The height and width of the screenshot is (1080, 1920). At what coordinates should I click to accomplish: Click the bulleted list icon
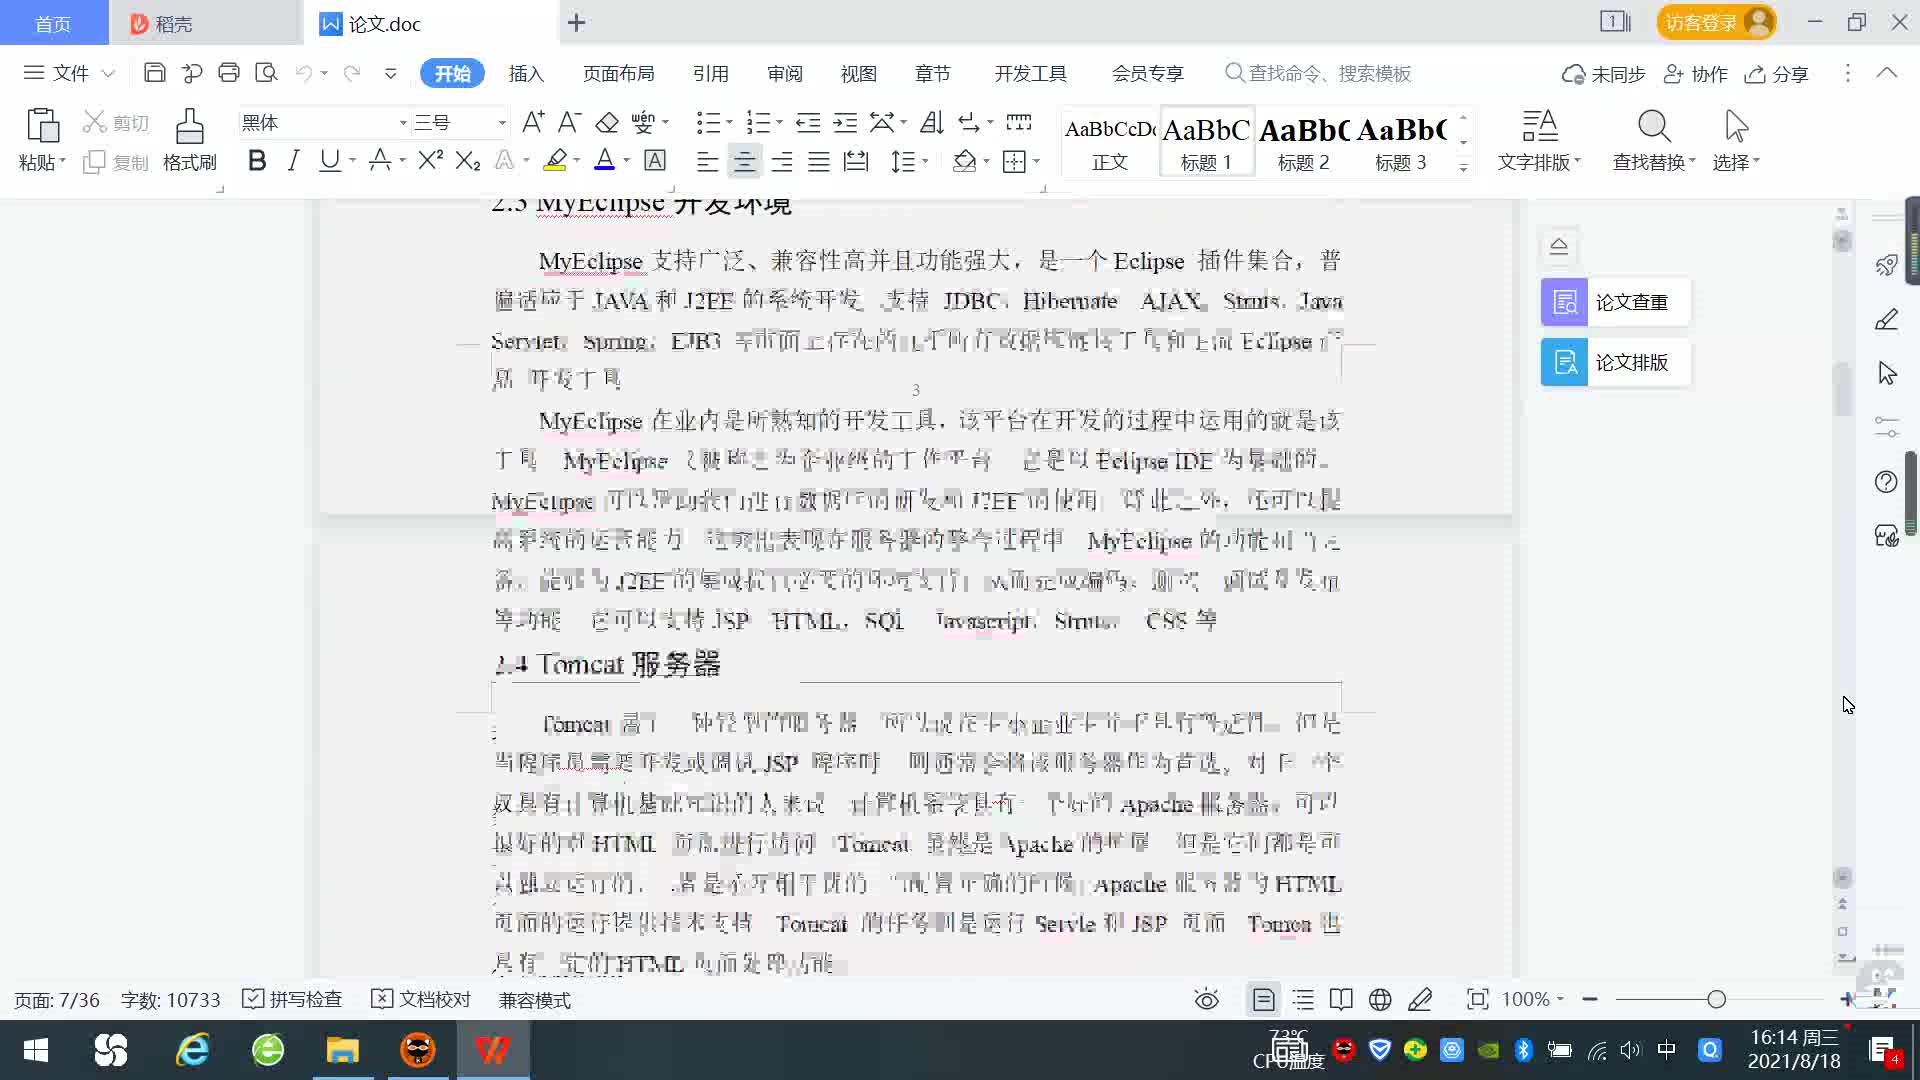708,123
